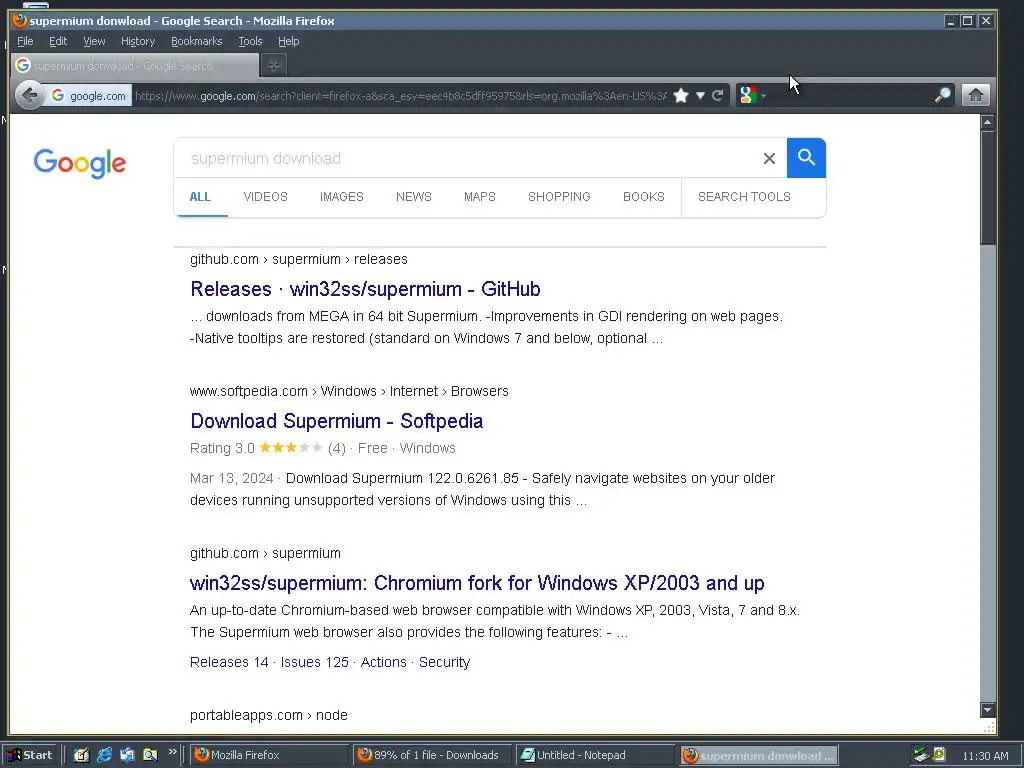The width and height of the screenshot is (1024, 768).
Task: Click the second system tray icon
Action: [939, 754]
